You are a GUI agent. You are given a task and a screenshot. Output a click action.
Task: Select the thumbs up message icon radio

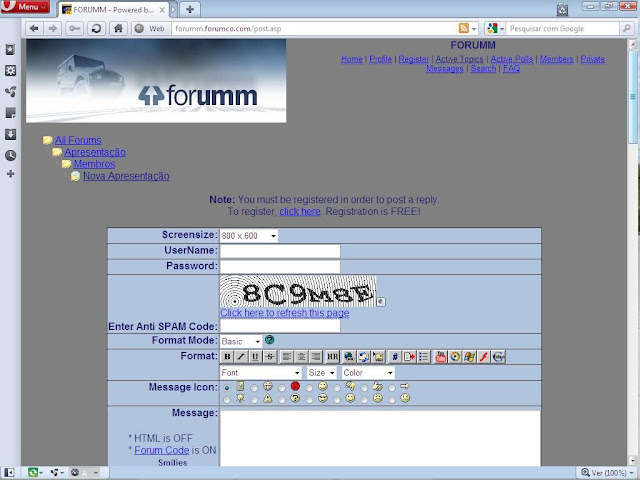pos(364,388)
